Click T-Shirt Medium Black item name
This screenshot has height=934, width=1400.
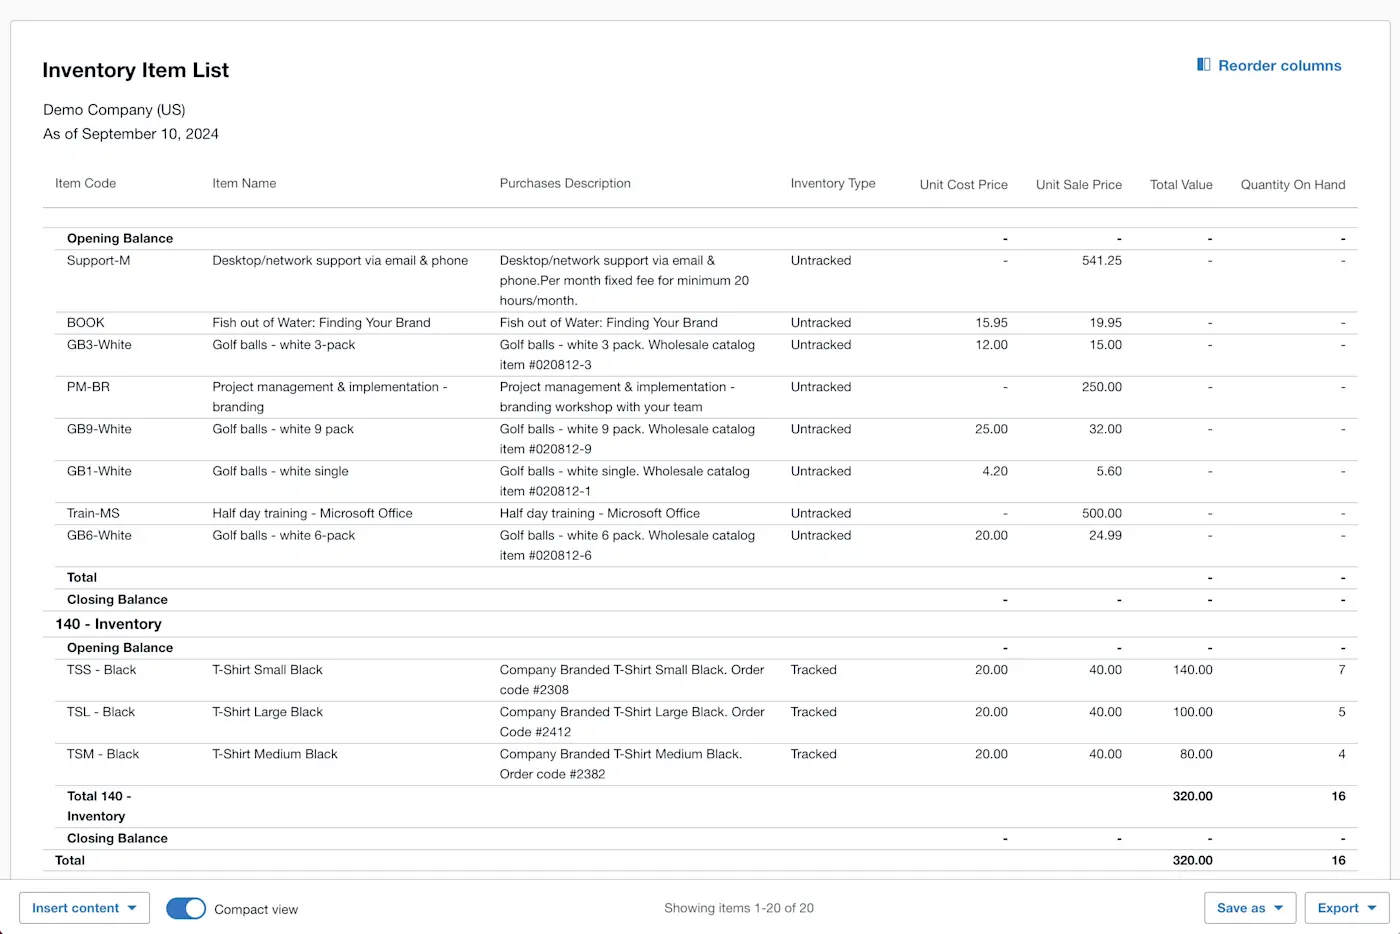[x=274, y=753]
